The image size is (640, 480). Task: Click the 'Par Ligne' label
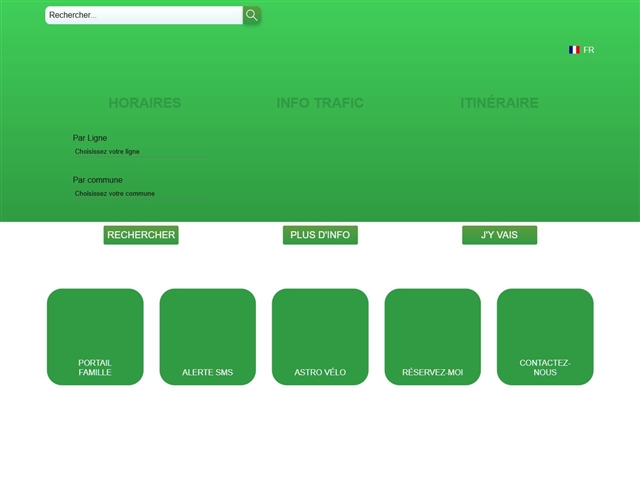coord(90,138)
